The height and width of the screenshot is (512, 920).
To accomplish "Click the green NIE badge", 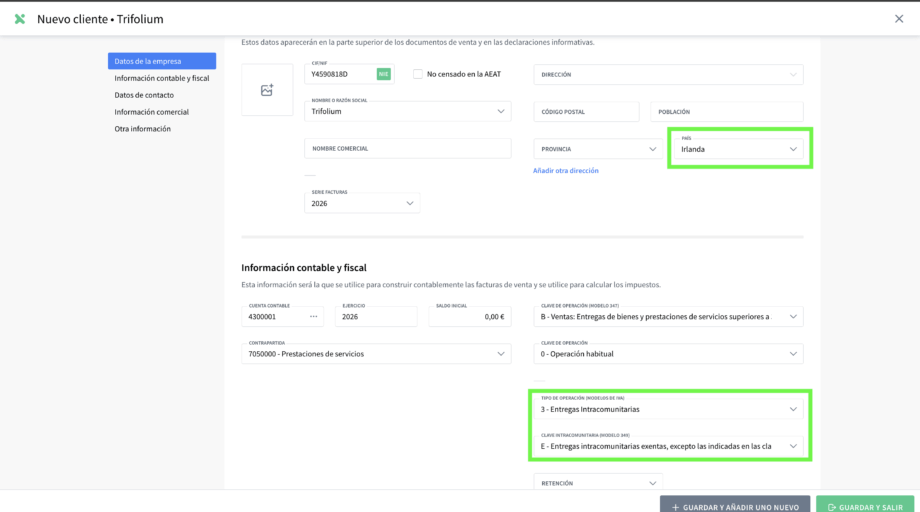I will point(383,74).
